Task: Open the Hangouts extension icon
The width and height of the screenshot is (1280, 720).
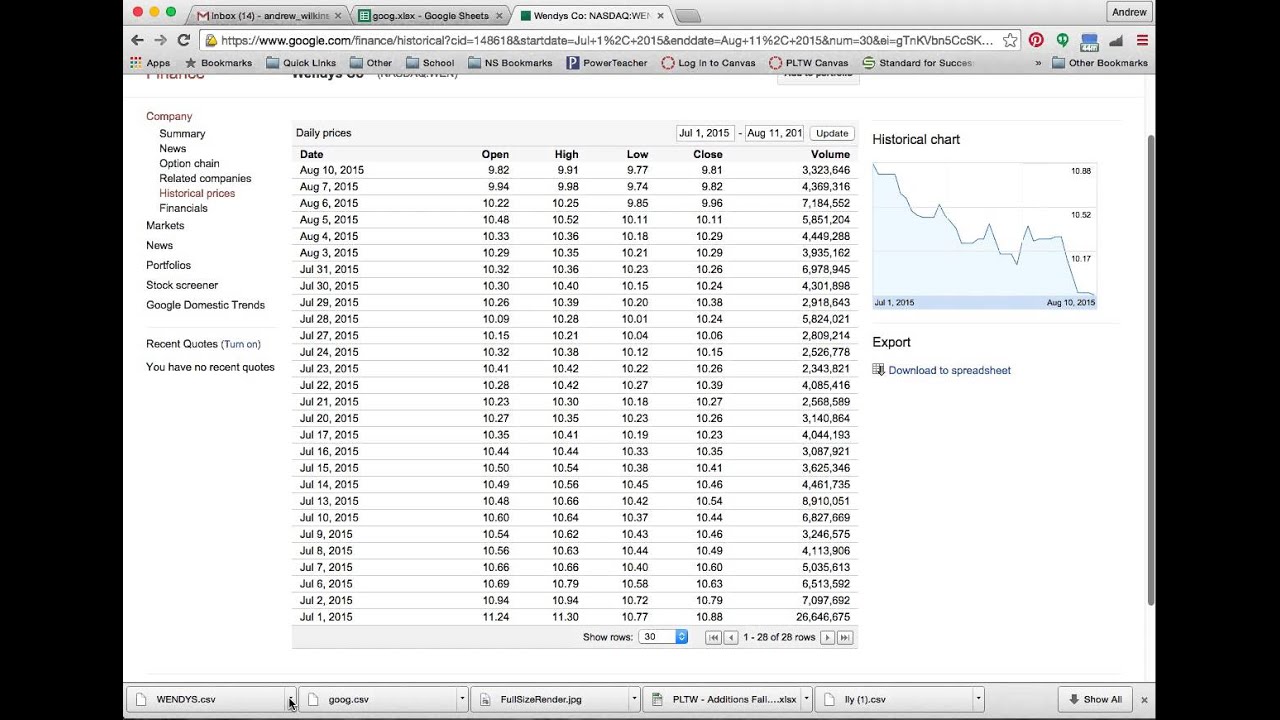Action: pos(1062,40)
